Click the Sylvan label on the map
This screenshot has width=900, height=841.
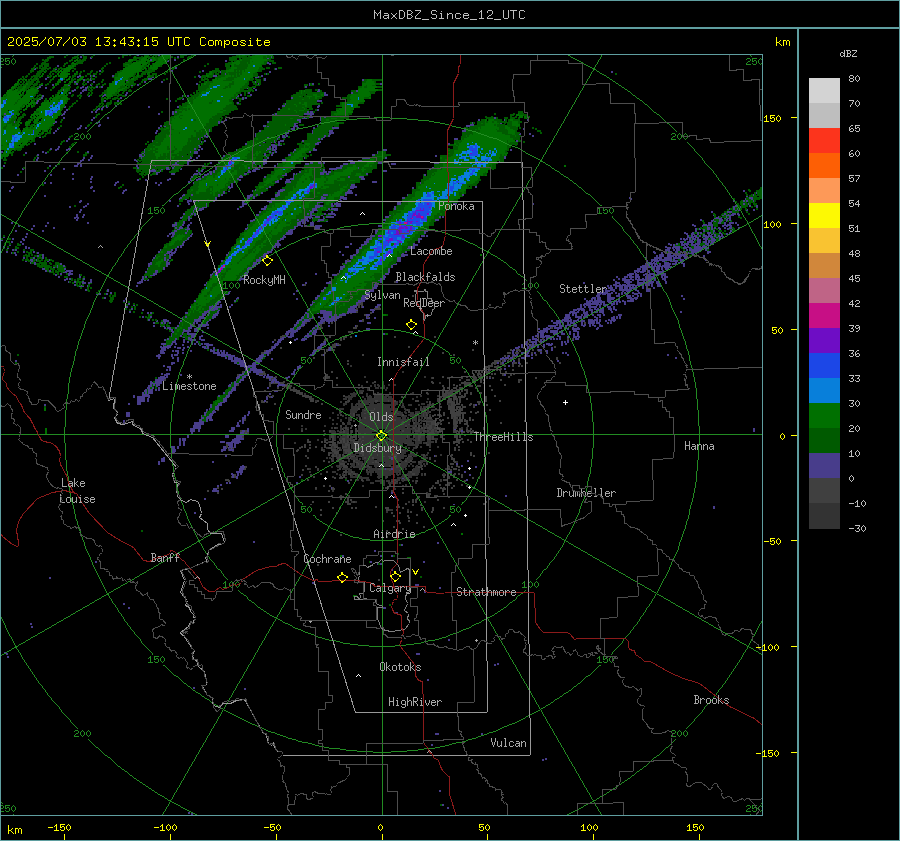(x=383, y=295)
